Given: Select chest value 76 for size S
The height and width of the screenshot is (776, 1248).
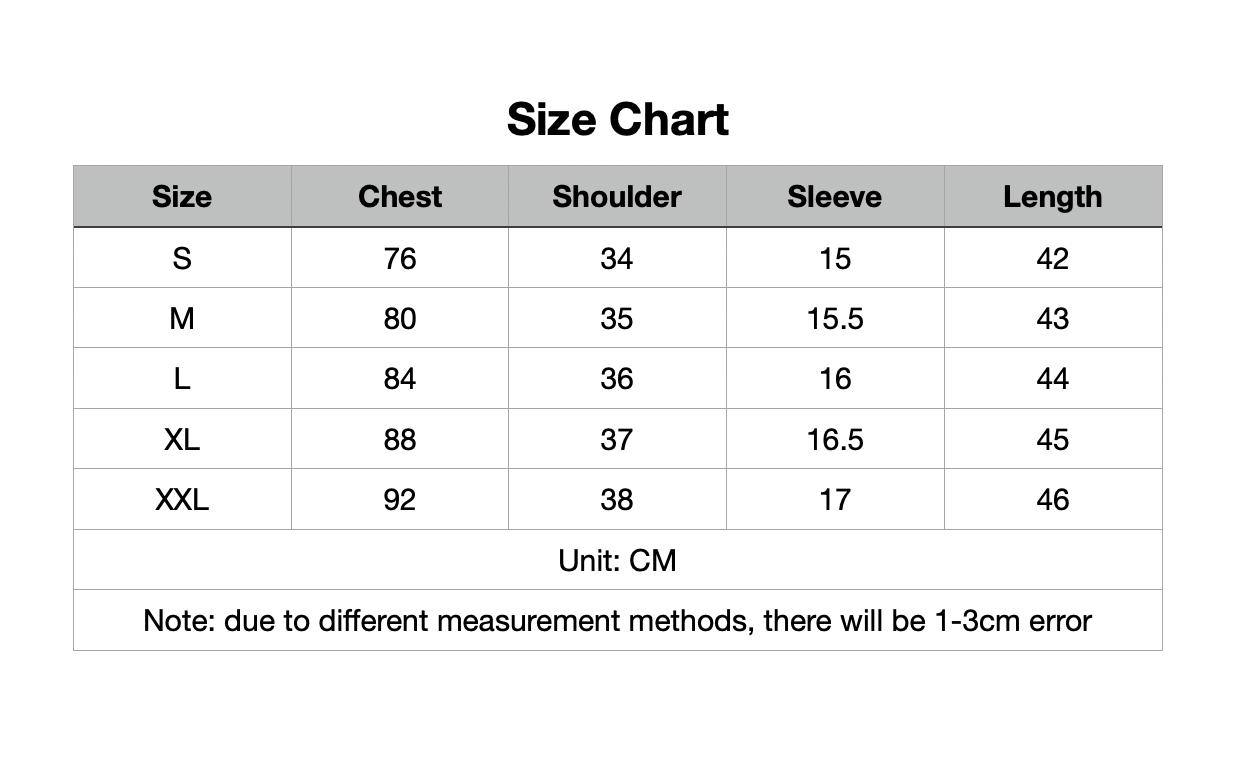Looking at the screenshot, I should click(399, 259).
